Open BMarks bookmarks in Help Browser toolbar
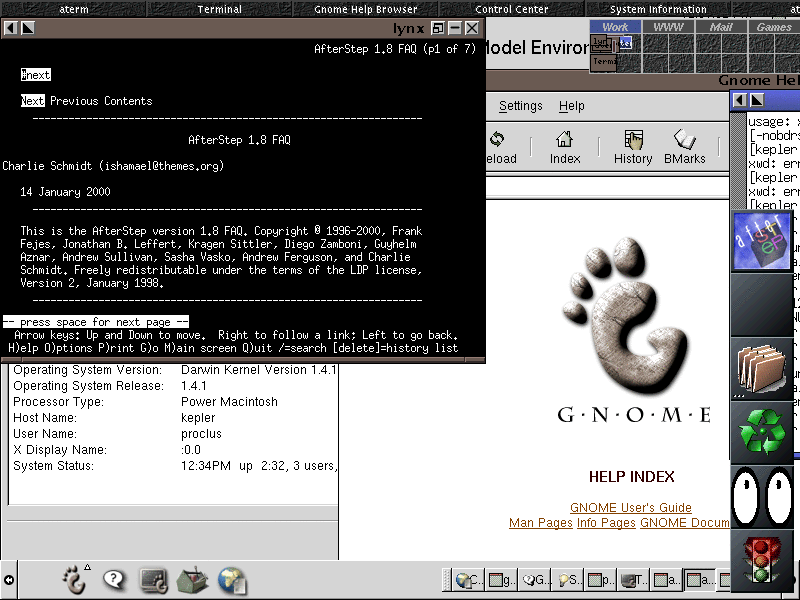The image size is (800, 600). pos(684,147)
